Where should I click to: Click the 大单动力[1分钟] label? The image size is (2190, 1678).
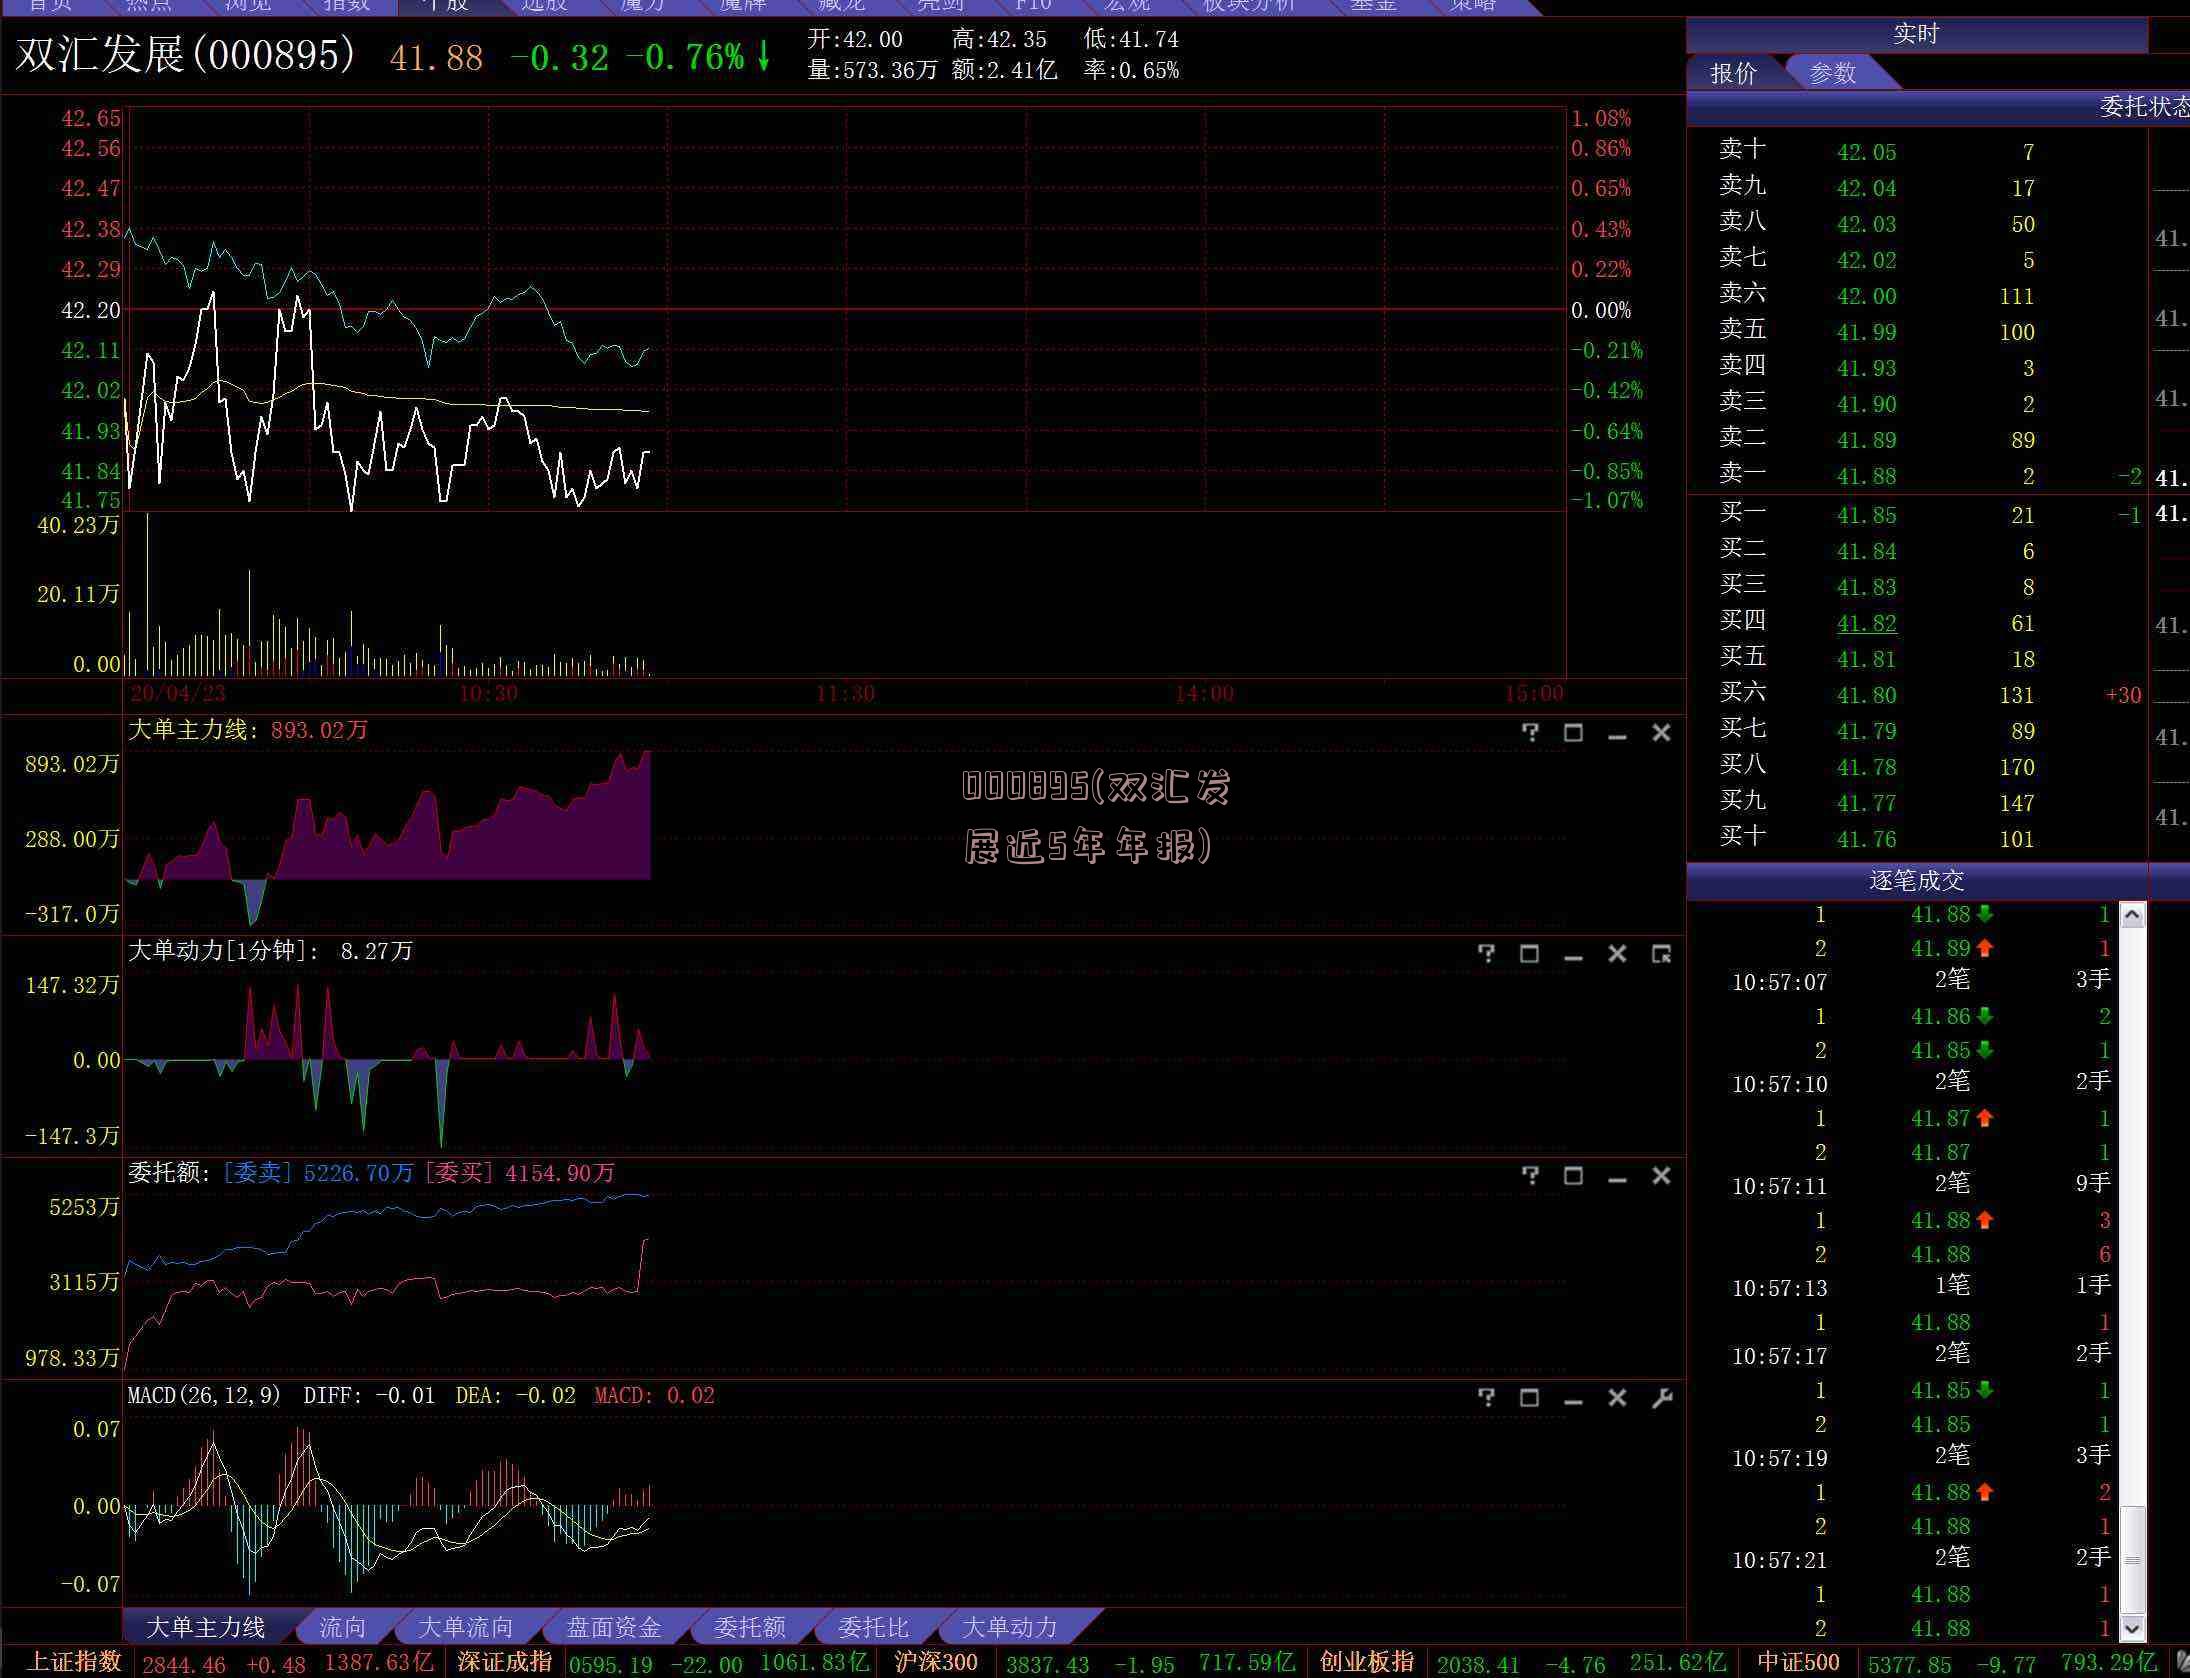coord(224,951)
